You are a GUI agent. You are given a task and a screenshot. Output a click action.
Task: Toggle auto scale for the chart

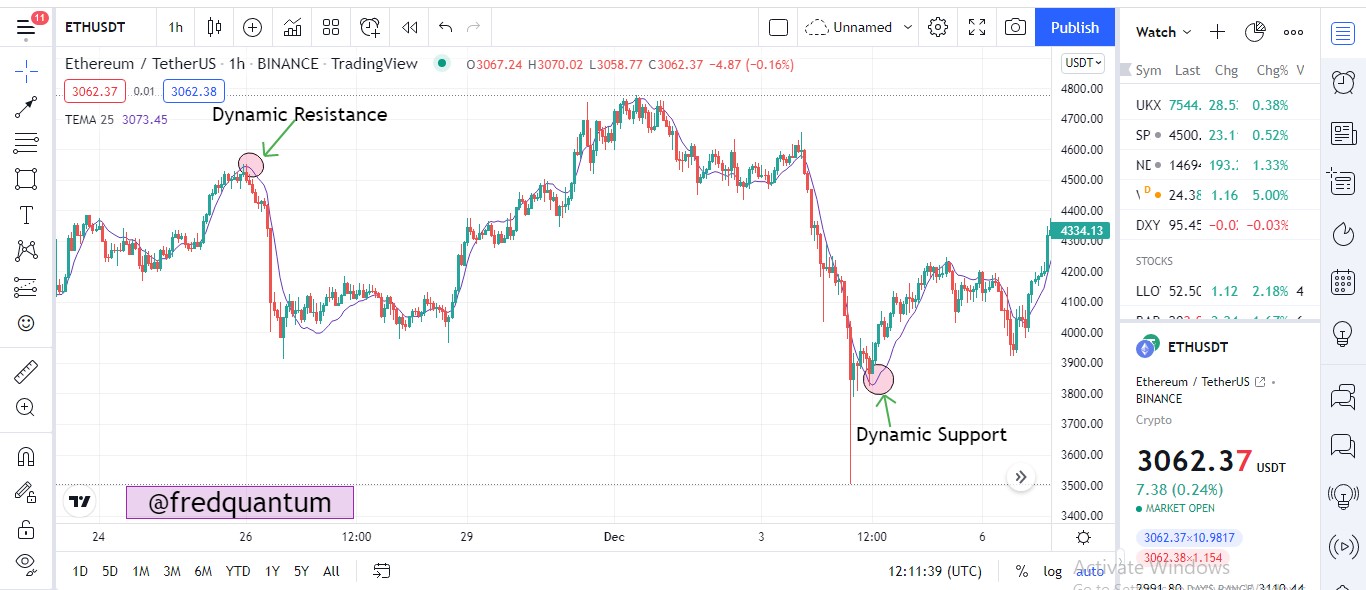click(1090, 571)
